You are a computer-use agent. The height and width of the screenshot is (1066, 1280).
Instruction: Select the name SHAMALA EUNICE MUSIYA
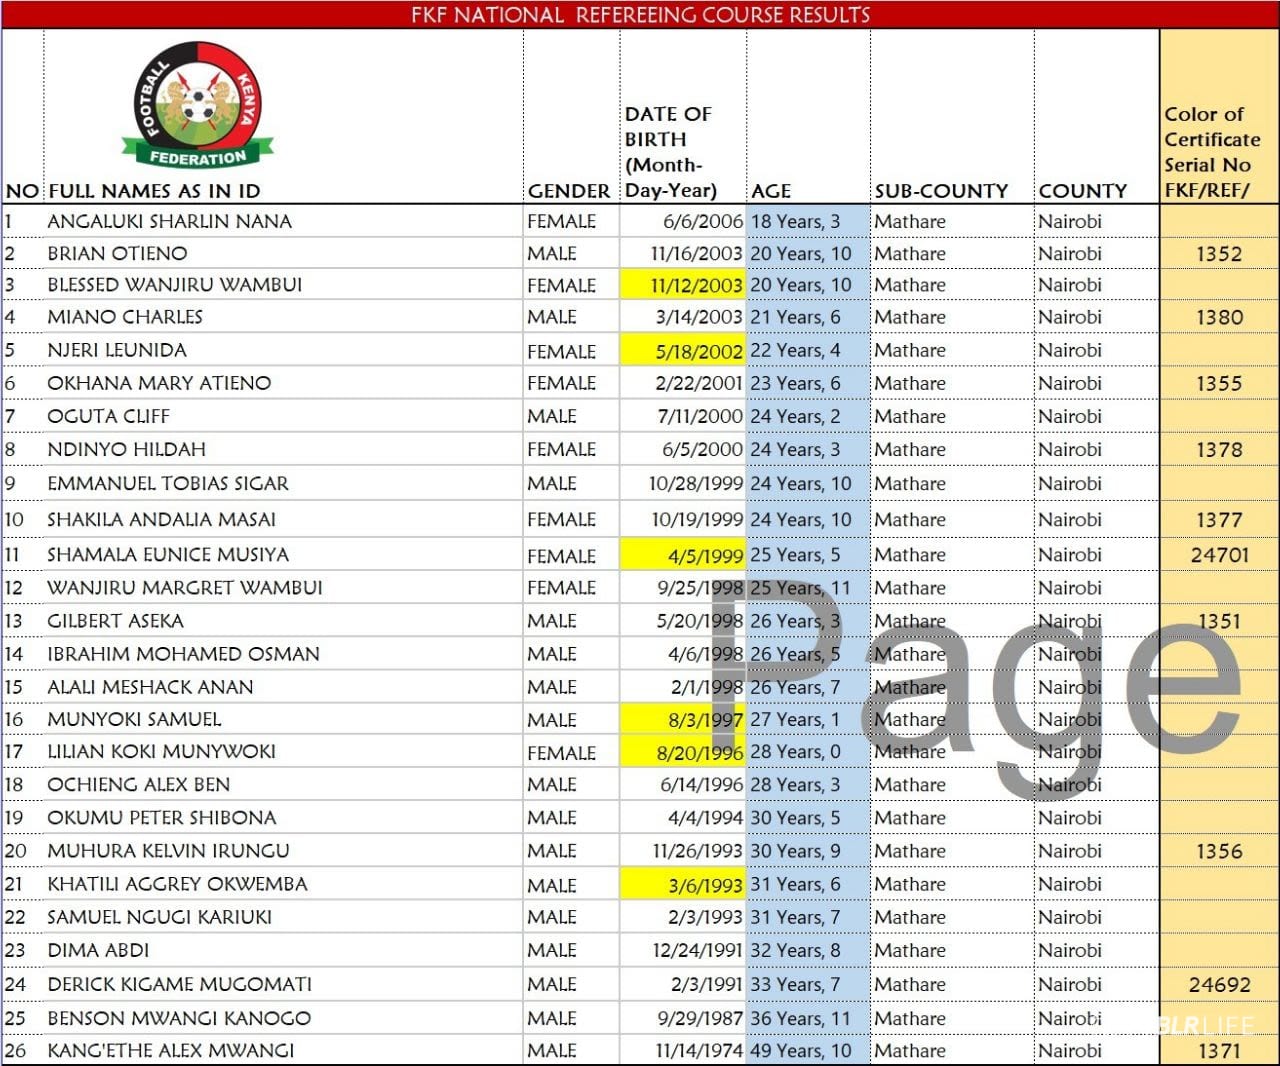coord(168,554)
